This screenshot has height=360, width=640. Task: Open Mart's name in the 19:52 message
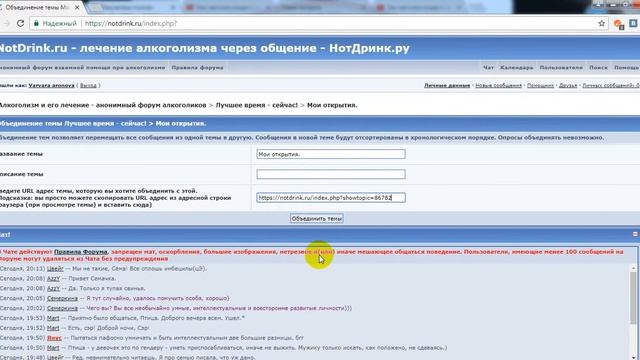(x=53, y=328)
